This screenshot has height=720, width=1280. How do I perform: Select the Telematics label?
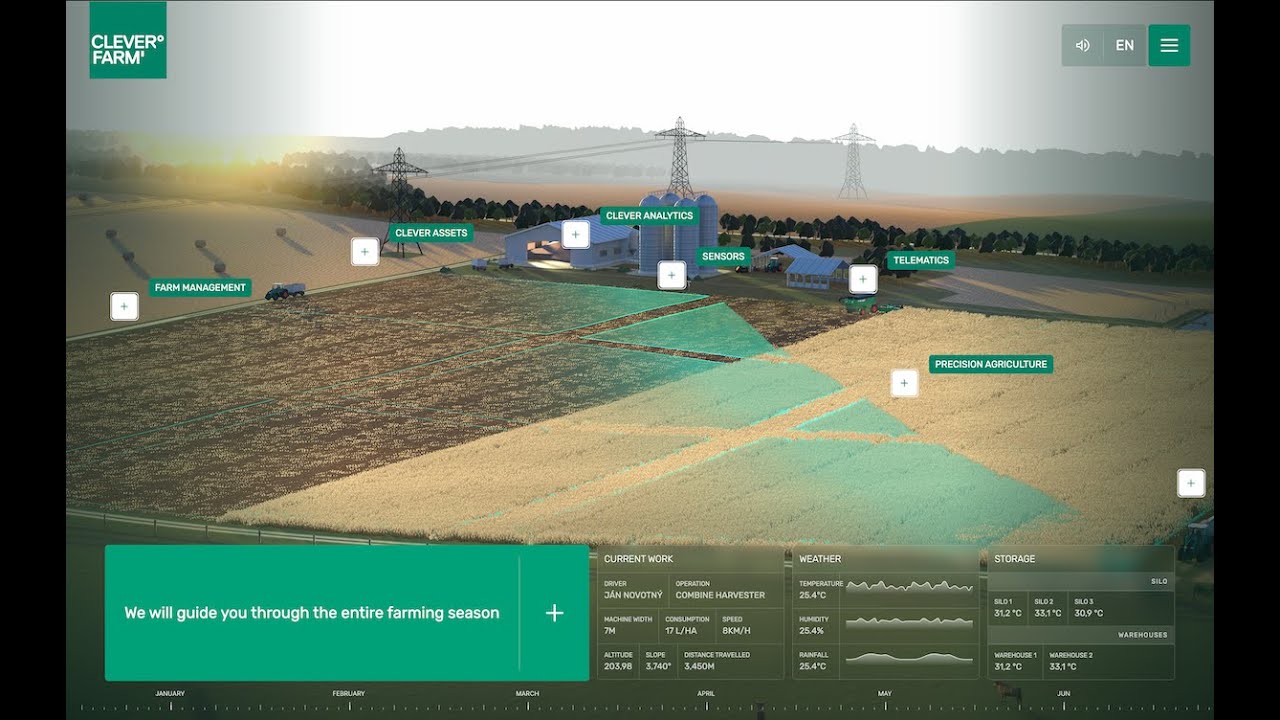921,260
